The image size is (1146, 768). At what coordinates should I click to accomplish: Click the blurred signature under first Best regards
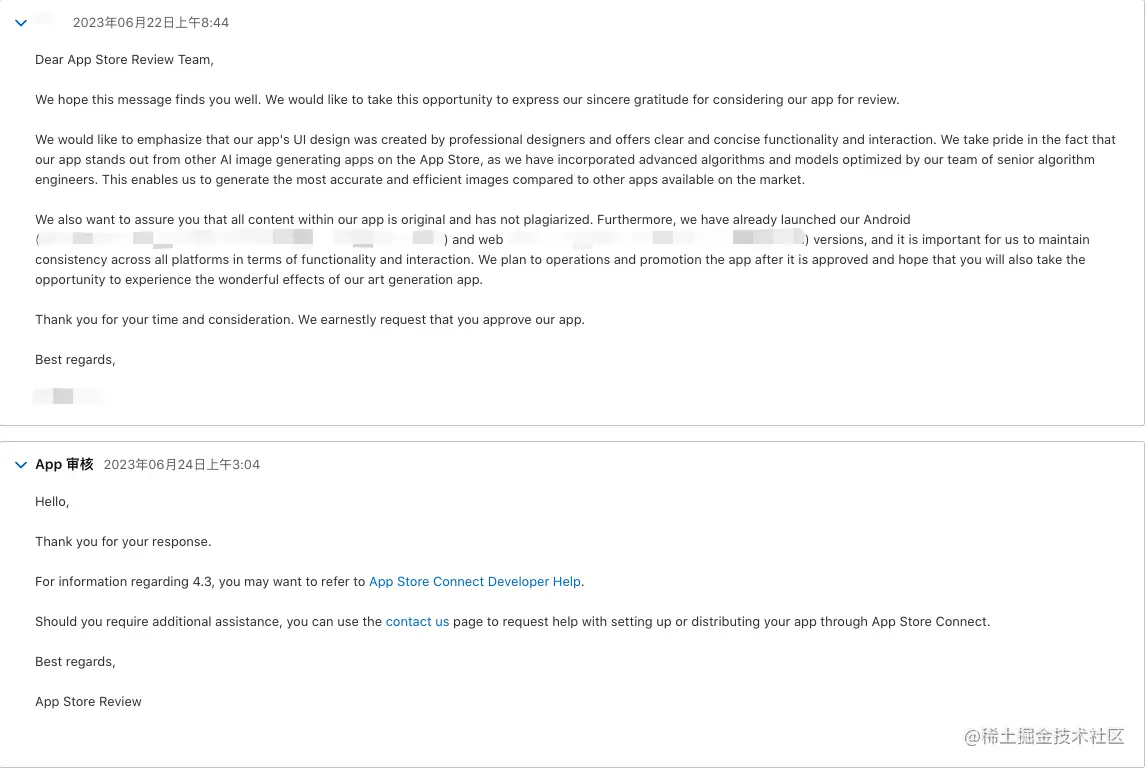point(69,397)
